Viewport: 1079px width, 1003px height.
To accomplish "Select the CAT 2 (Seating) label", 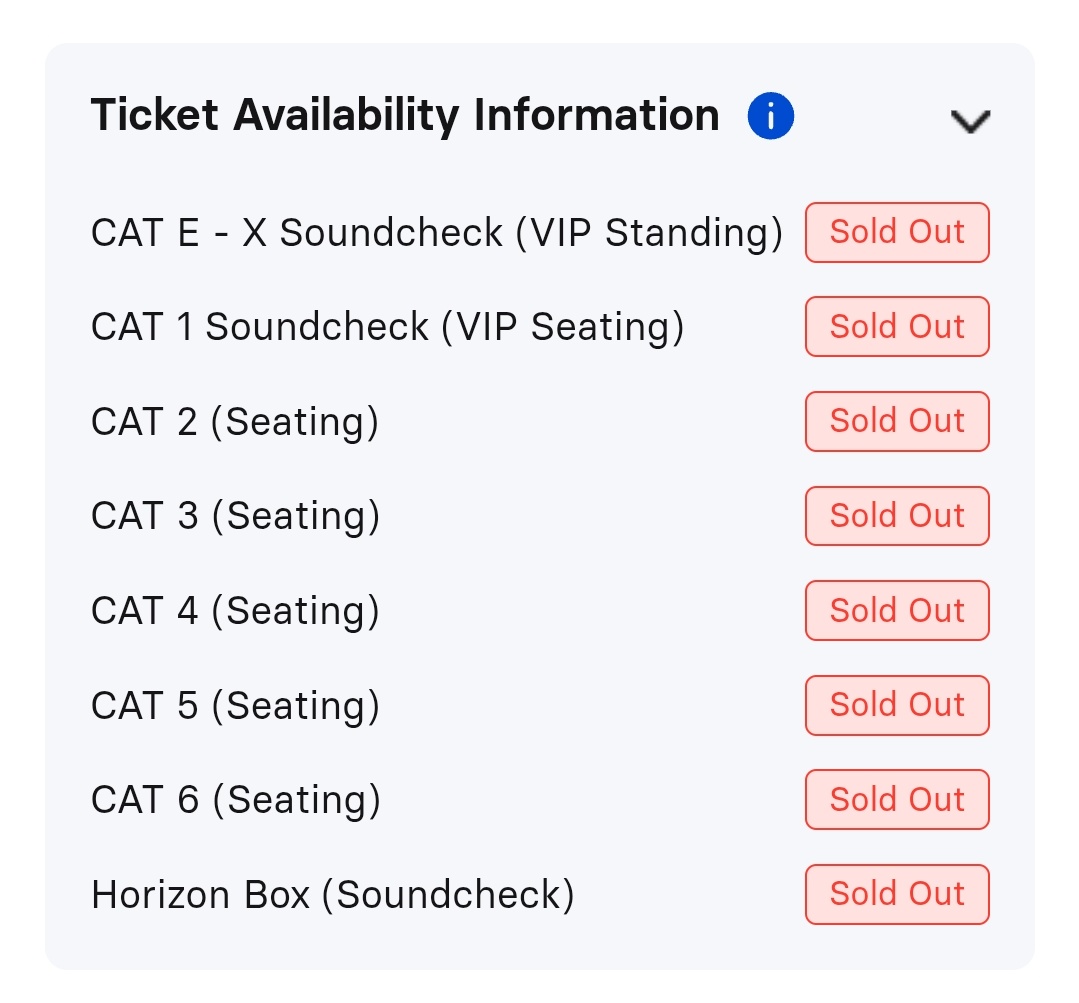I will [x=235, y=422].
